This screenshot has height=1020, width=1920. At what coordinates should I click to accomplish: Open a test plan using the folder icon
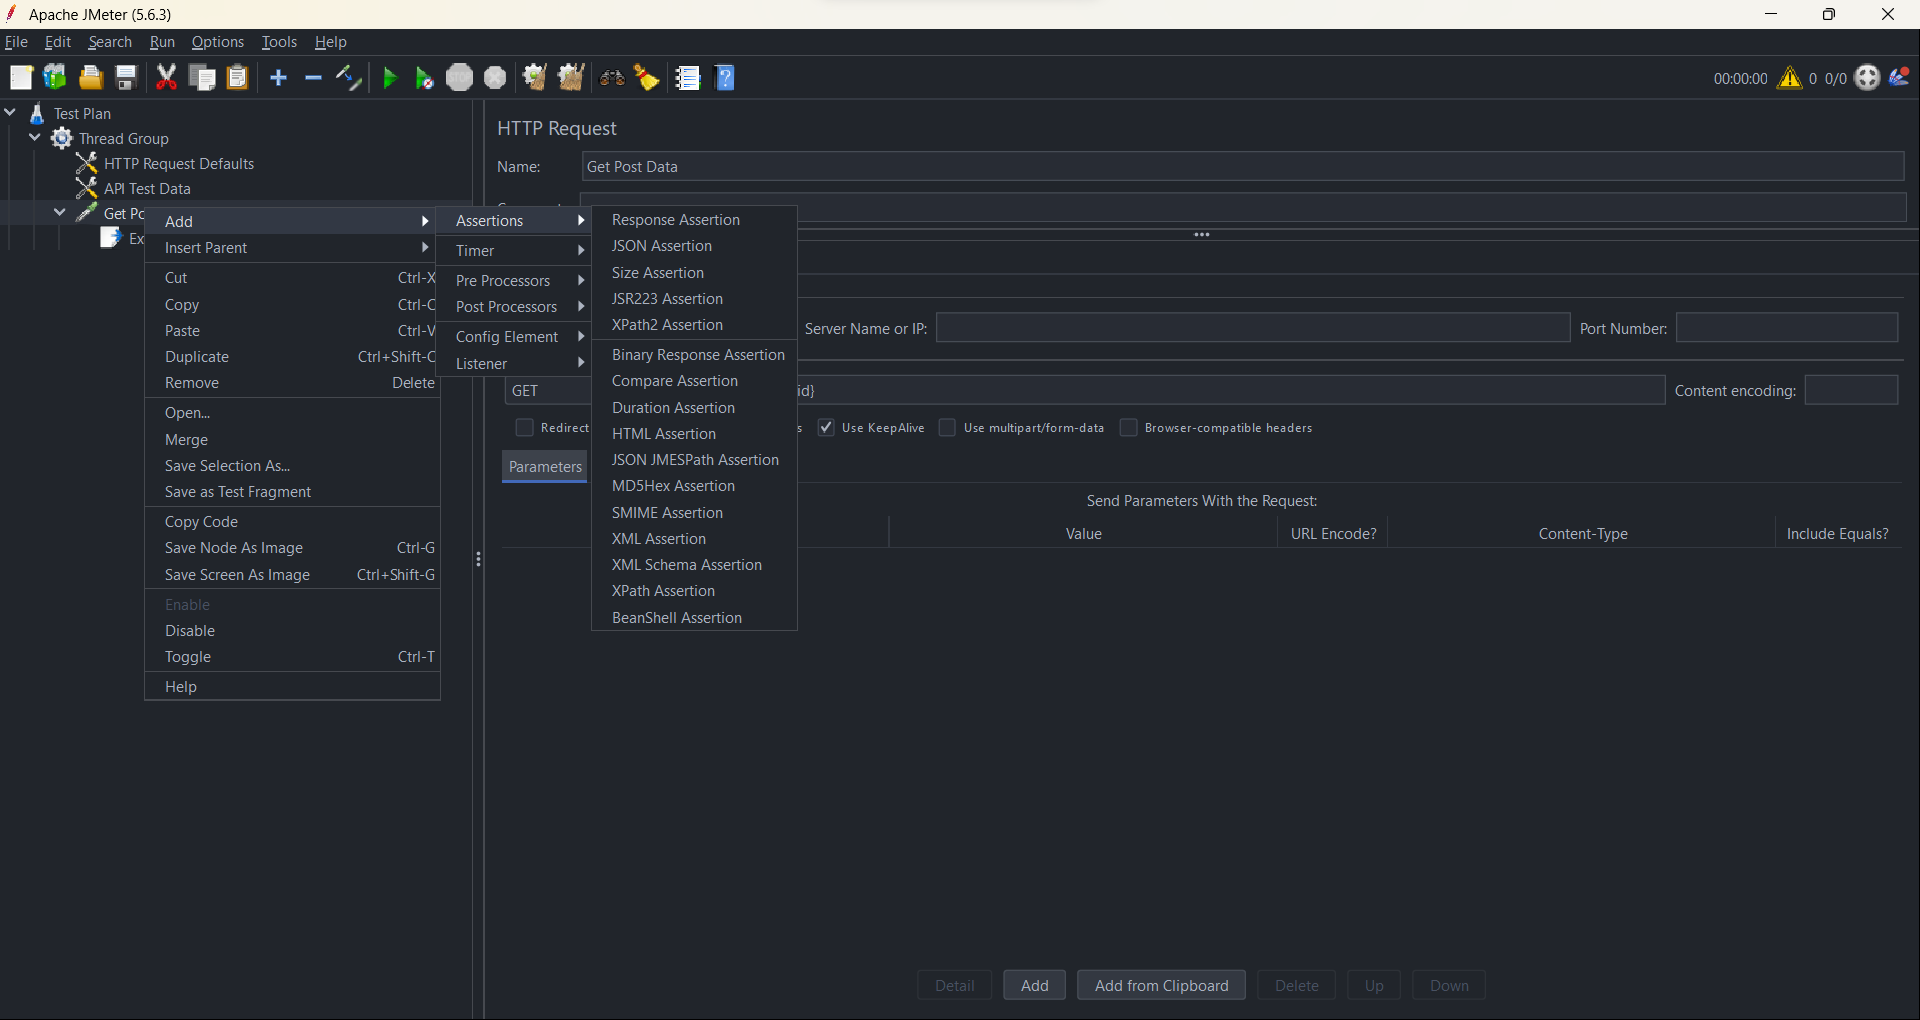tap(90, 77)
